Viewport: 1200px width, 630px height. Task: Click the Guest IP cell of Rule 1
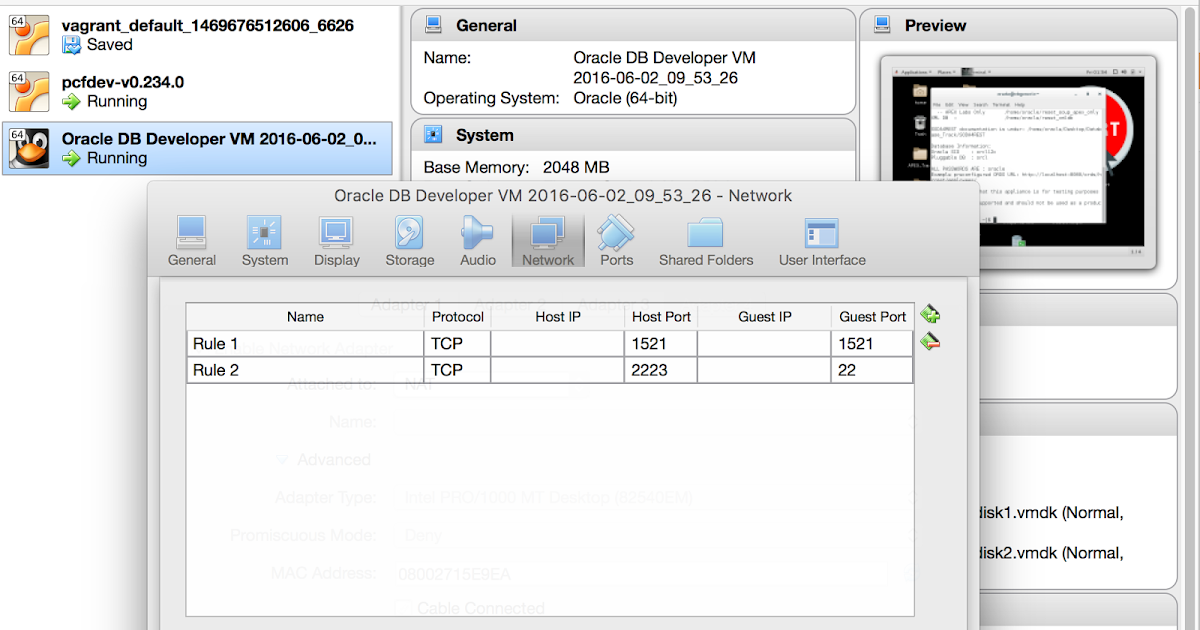click(x=764, y=344)
